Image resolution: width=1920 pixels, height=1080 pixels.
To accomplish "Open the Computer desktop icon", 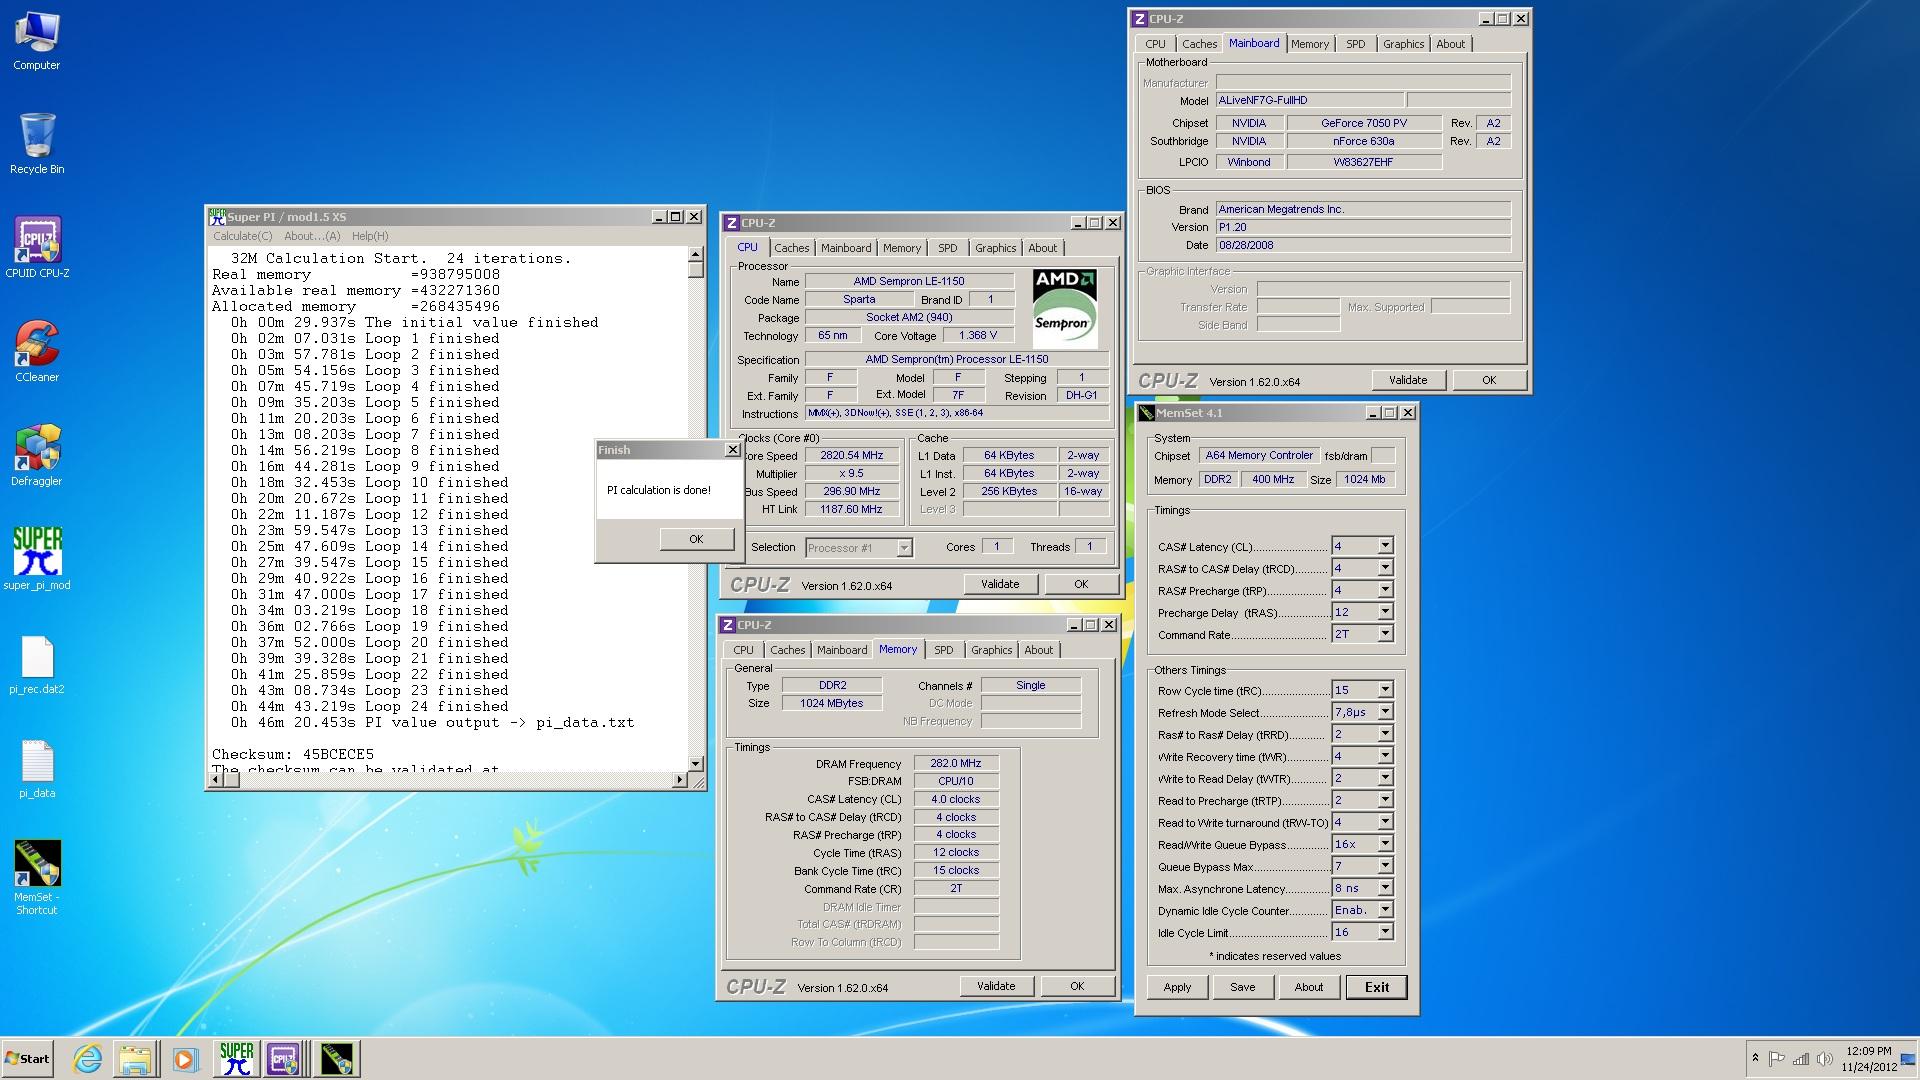I will tap(37, 41).
